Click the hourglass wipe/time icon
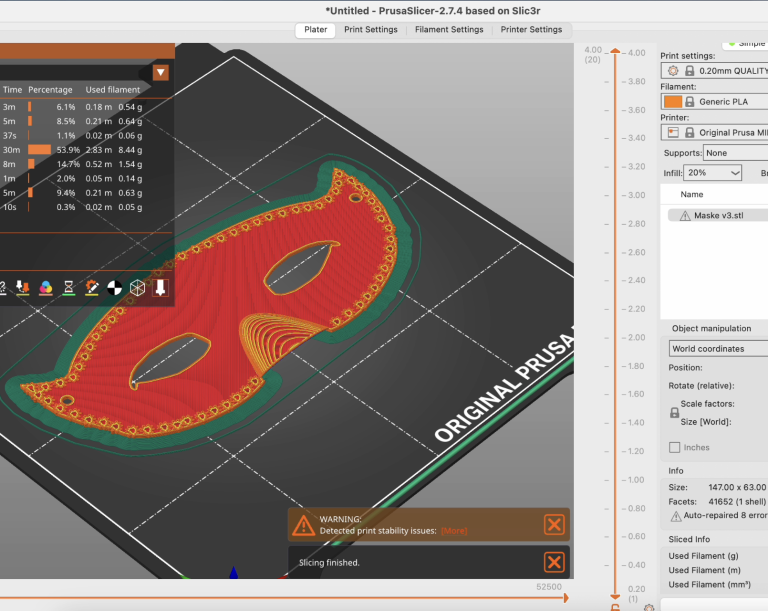768x611 pixels. [x=68, y=288]
